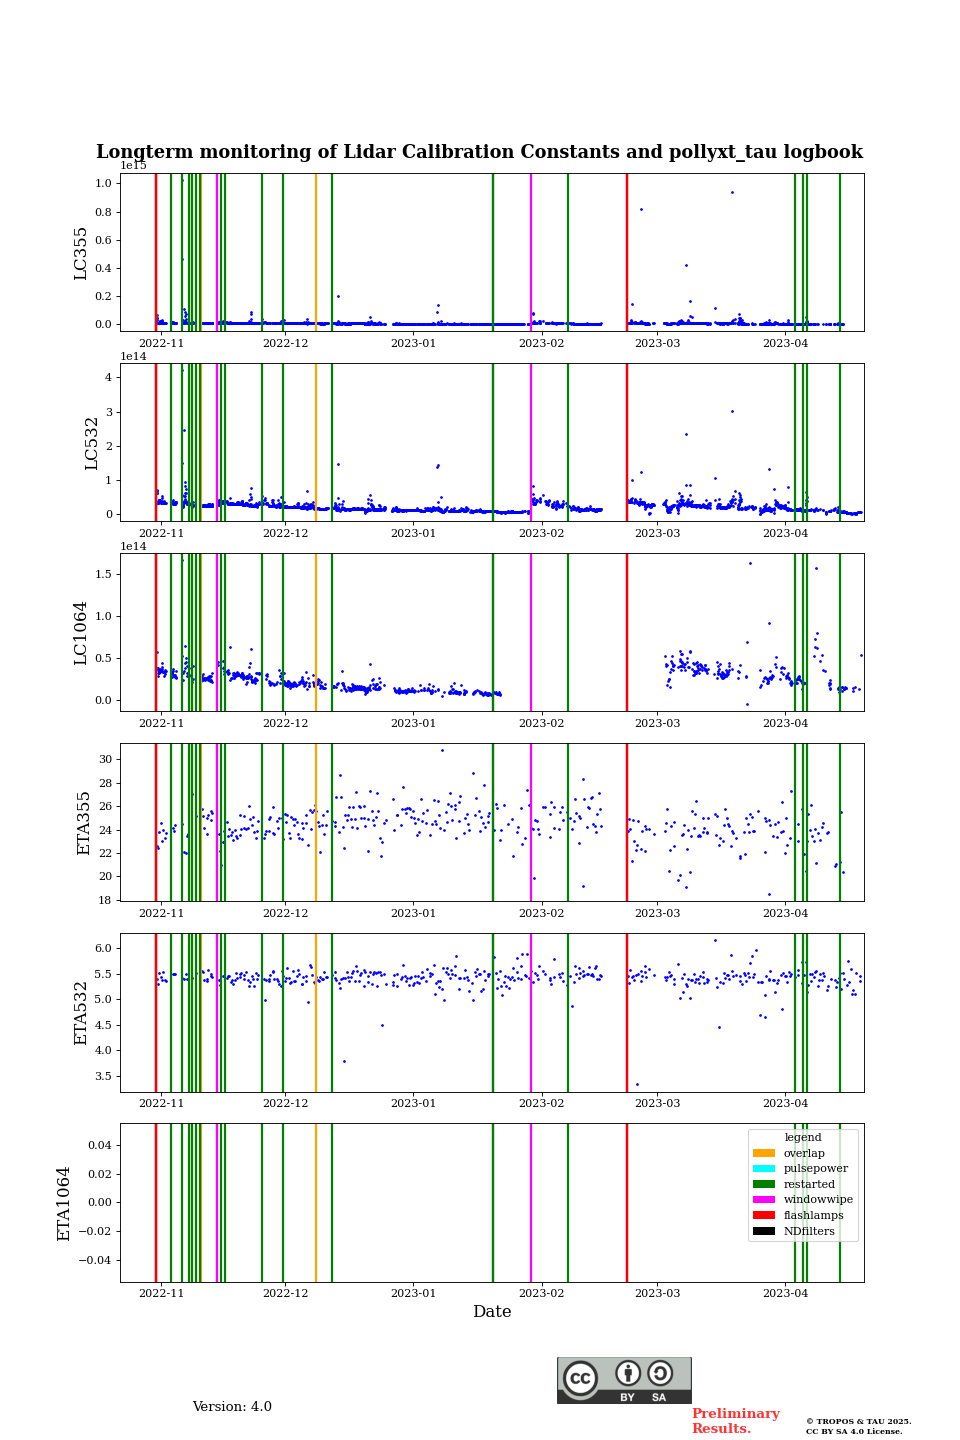Click the orange overlap line in LC355 plot
Image resolution: width=960 pixels, height=1440 pixels.
316,252
